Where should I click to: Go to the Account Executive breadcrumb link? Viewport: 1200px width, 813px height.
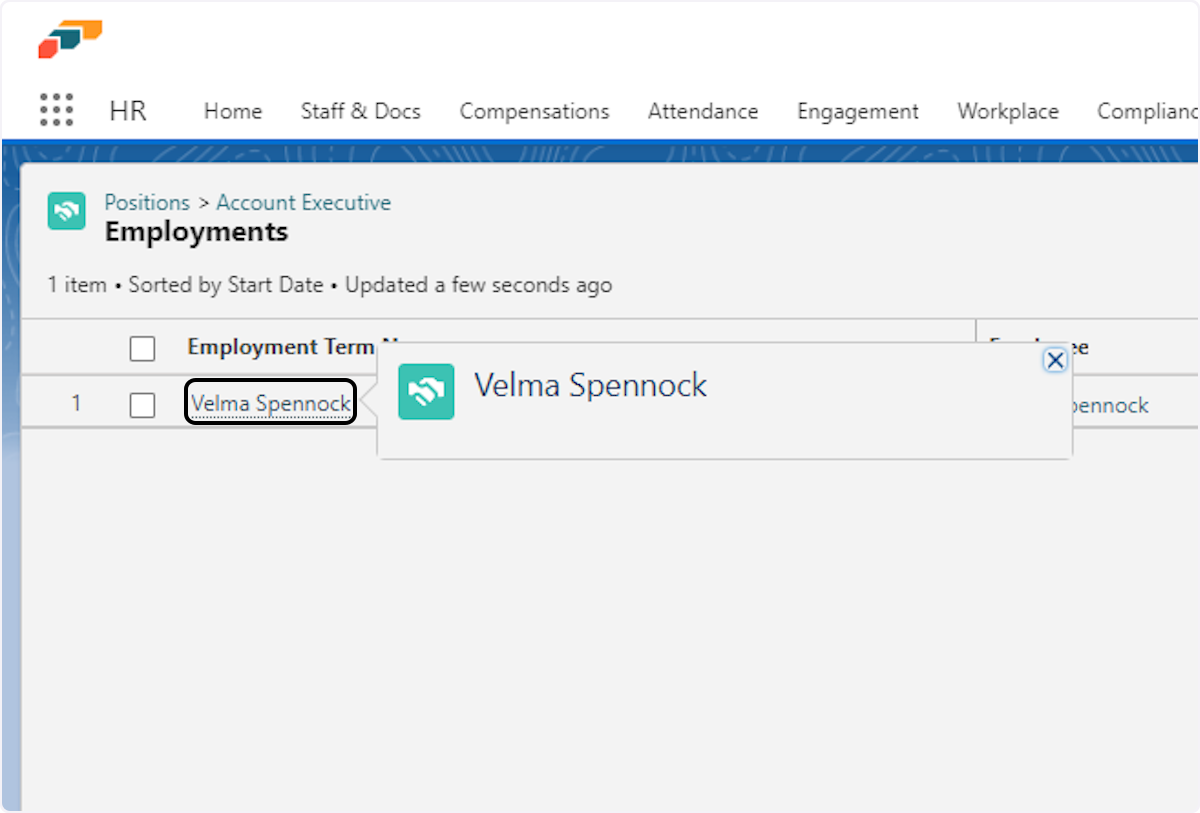[303, 202]
